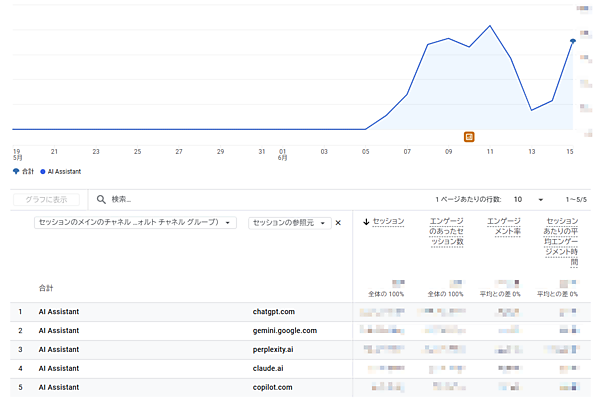The width and height of the screenshot is (600, 401).
Task: Click the 合計 totals row label
Action: [46, 288]
